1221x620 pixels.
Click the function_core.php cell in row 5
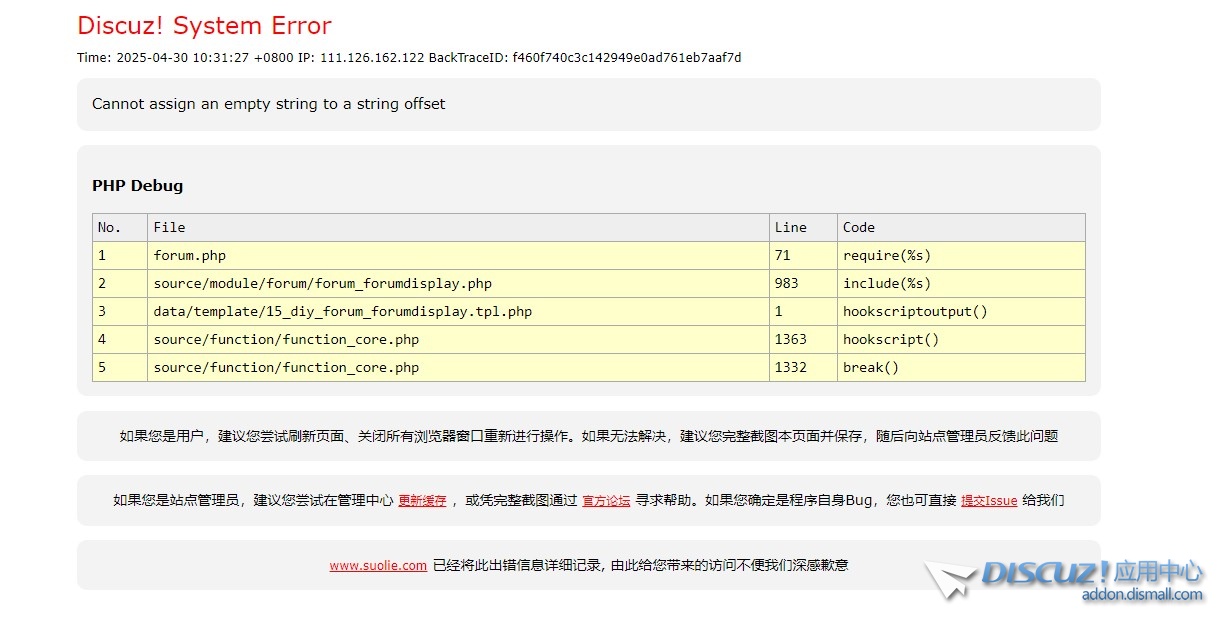(x=459, y=367)
